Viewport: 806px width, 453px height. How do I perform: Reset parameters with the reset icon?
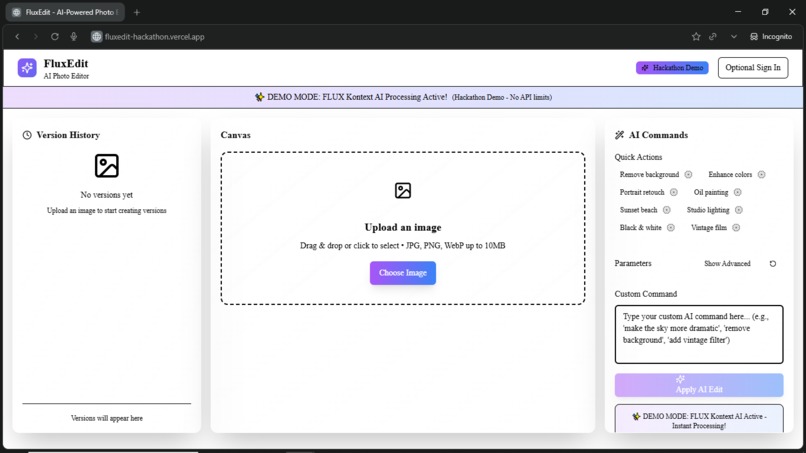[x=773, y=263]
